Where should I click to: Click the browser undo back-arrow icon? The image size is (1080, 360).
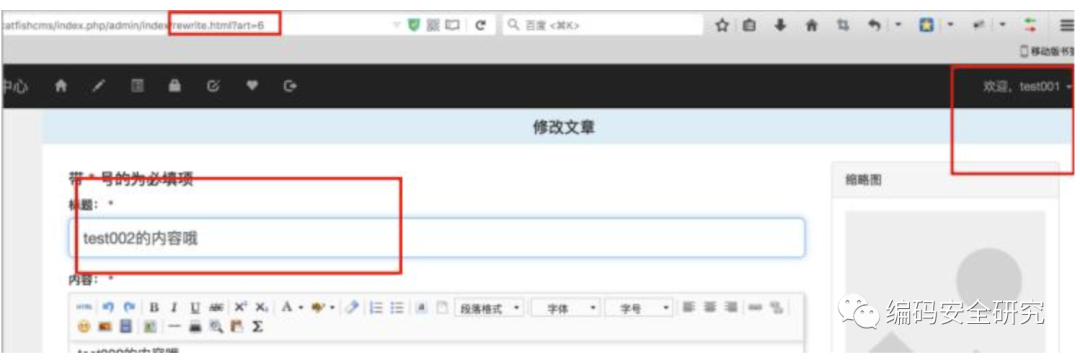pyautogui.click(x=874, y=25)
